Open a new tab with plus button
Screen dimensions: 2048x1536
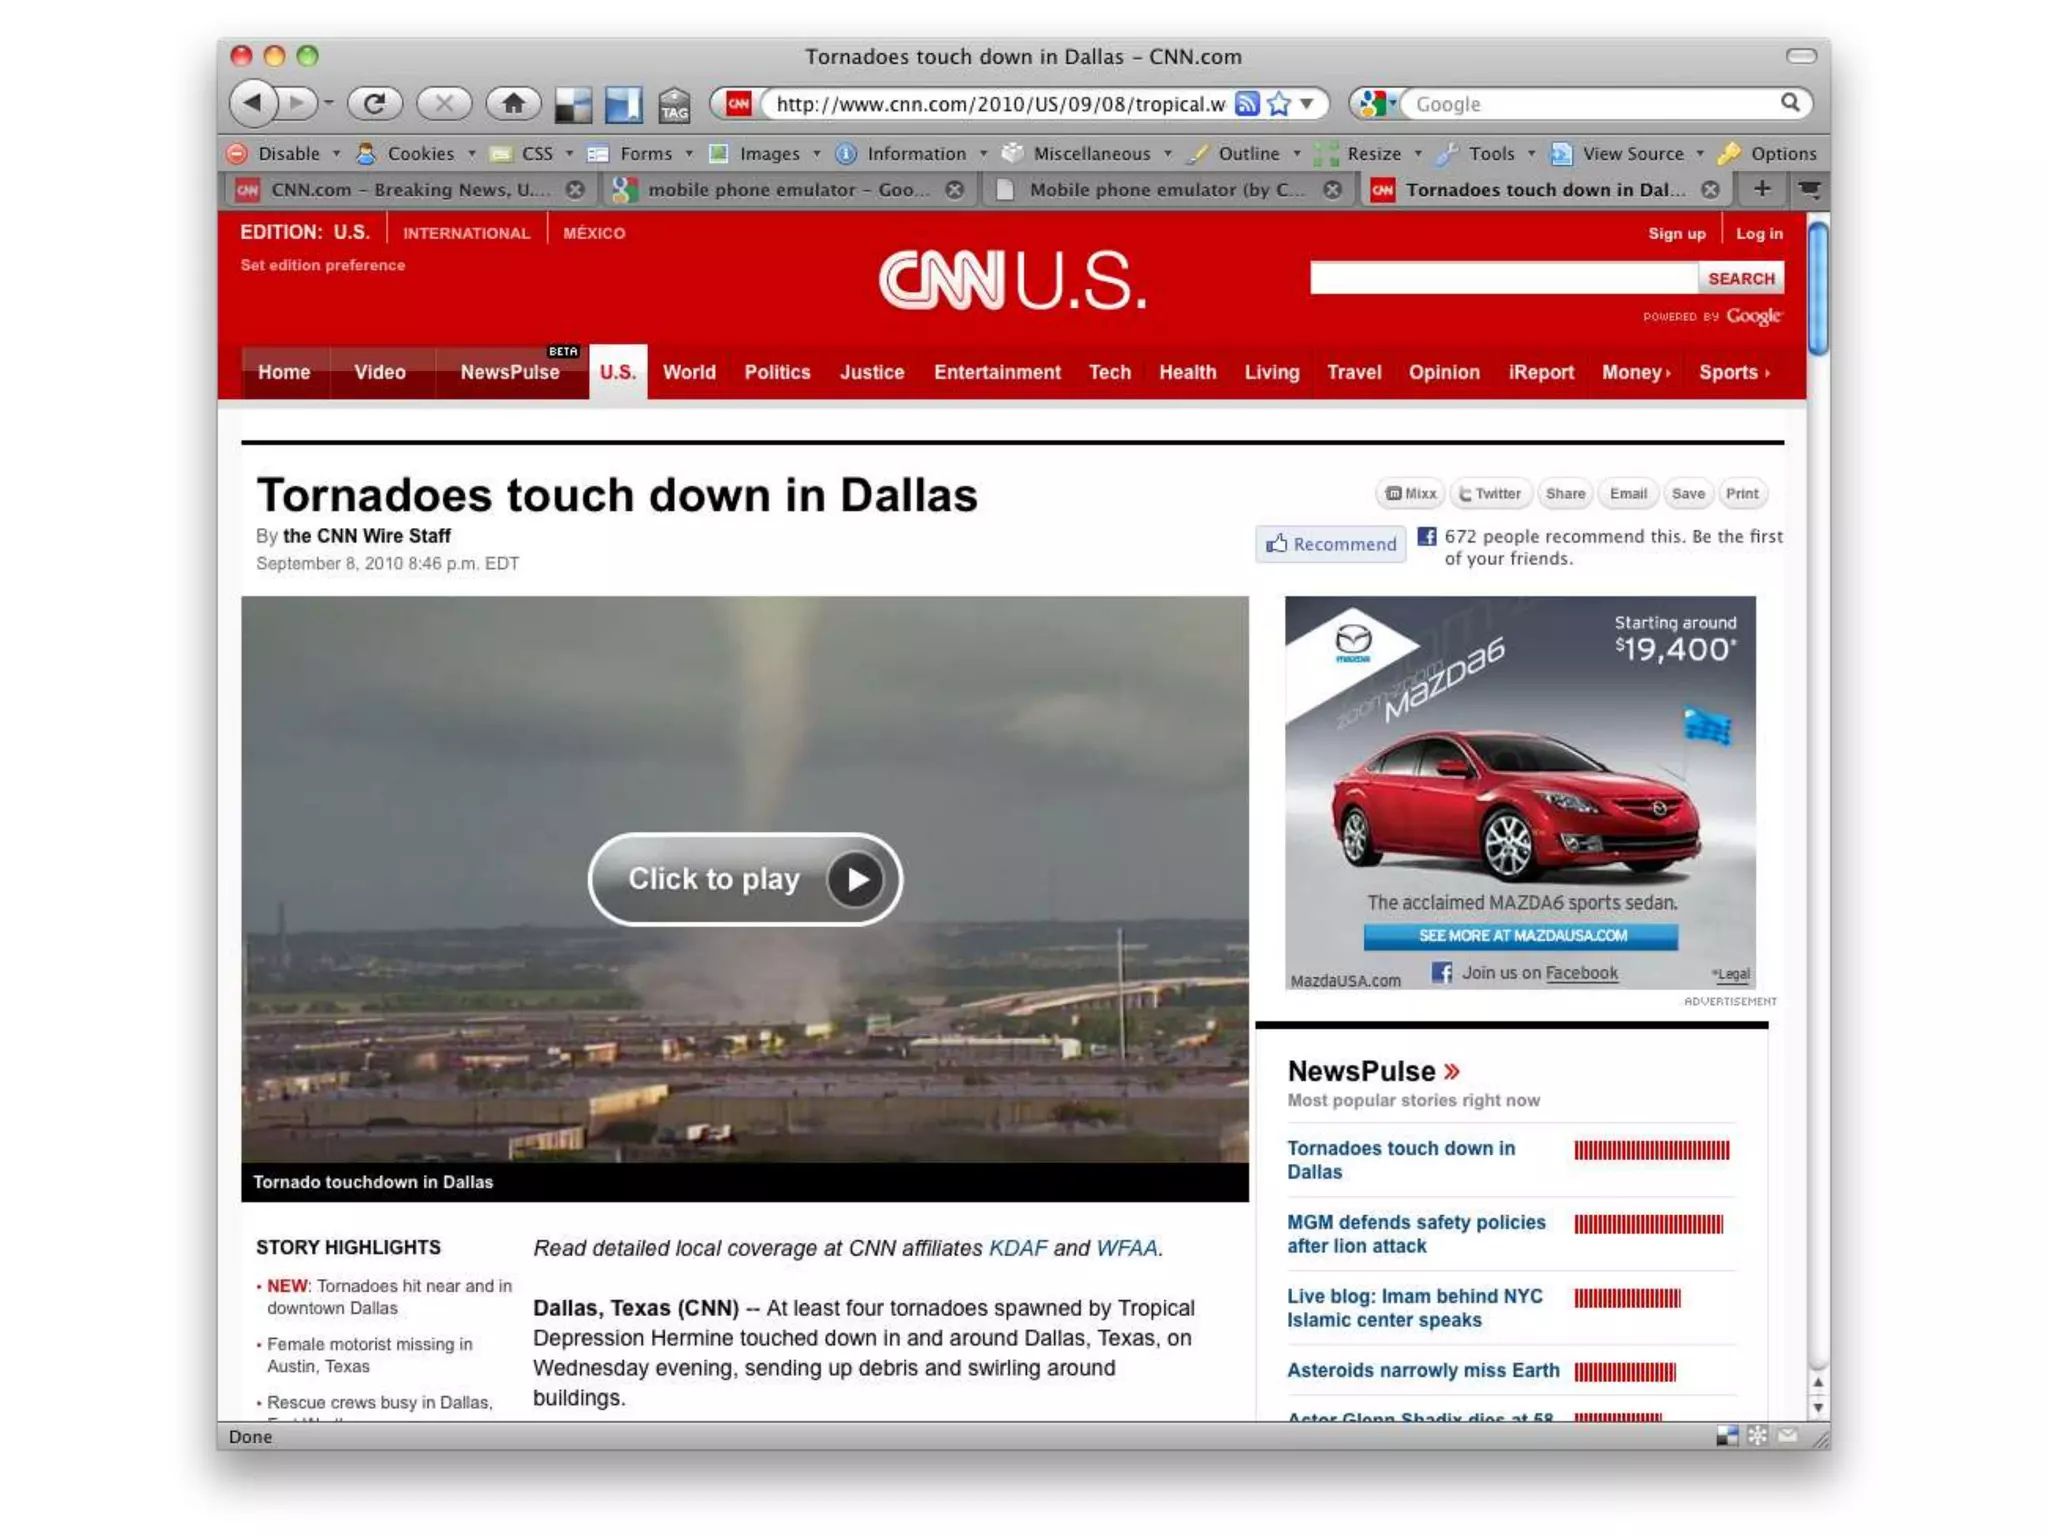[1762, 189]
